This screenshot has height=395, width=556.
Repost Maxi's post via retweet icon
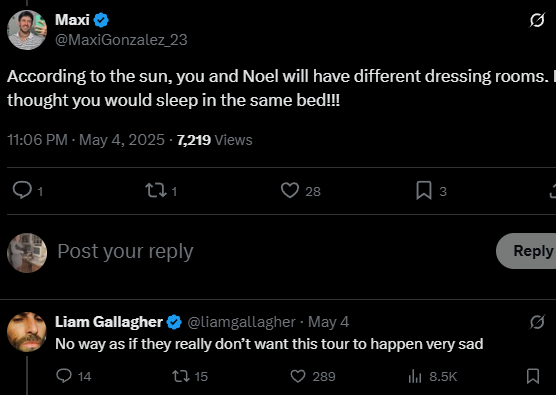pyautogui.click(x=156, y=190)
